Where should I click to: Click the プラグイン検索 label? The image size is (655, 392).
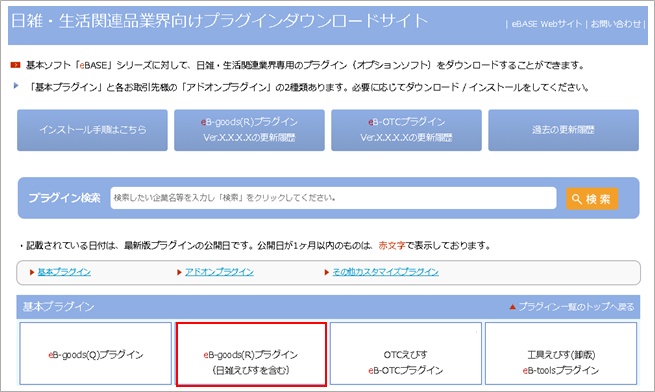pos(64,198)
